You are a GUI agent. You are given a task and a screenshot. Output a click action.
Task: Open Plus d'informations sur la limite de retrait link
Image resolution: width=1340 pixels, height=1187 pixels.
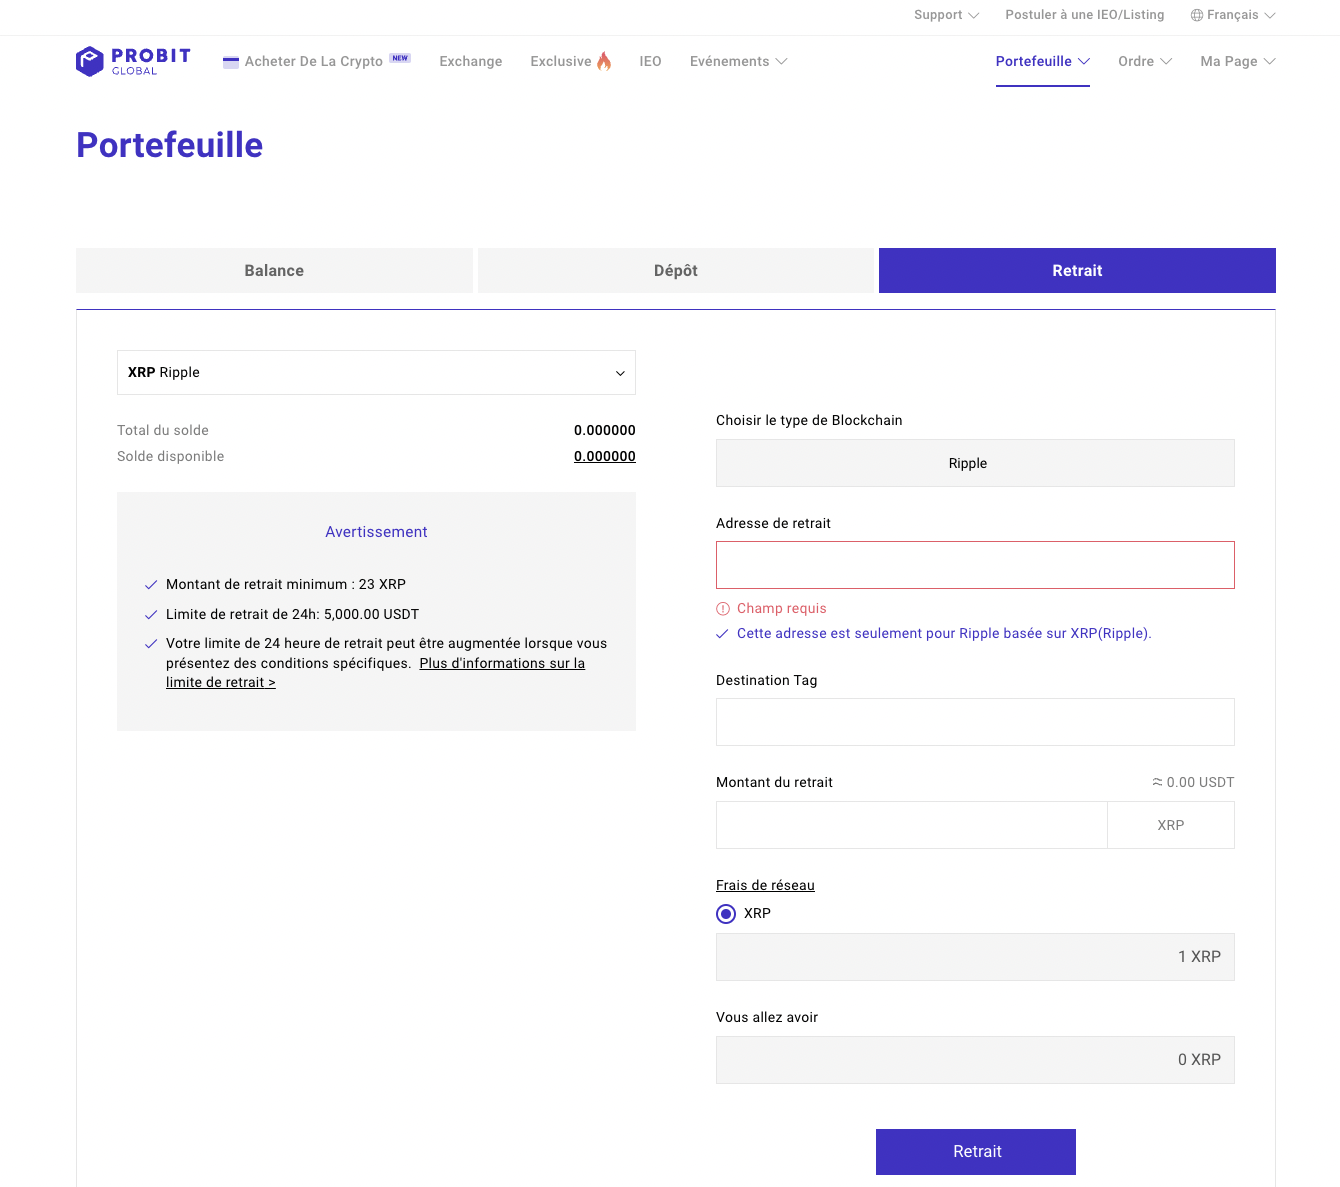(x=502, y=663)
